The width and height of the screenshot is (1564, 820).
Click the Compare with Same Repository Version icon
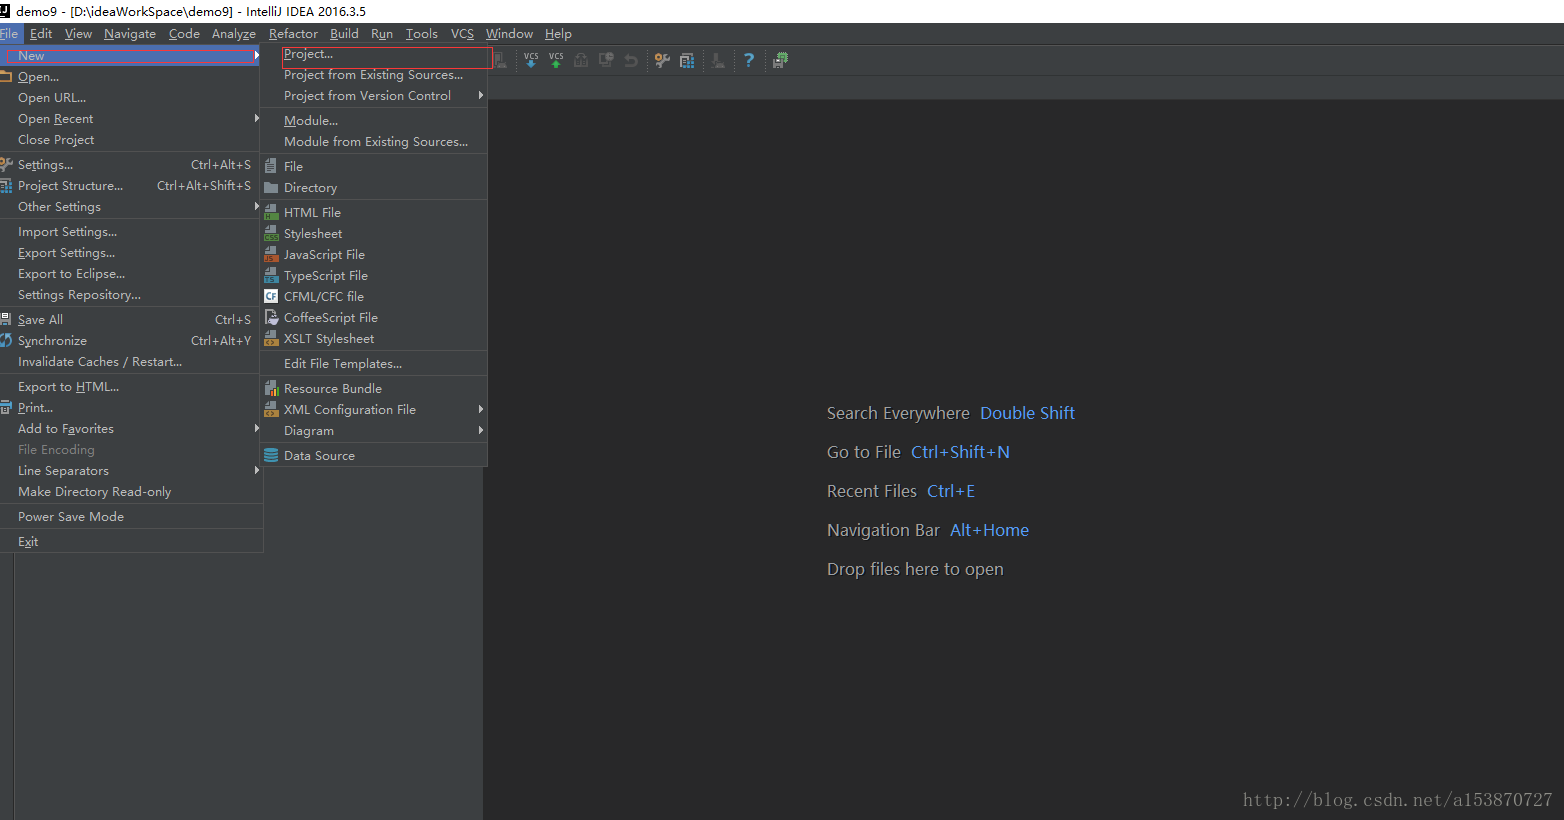pos(581,60)
